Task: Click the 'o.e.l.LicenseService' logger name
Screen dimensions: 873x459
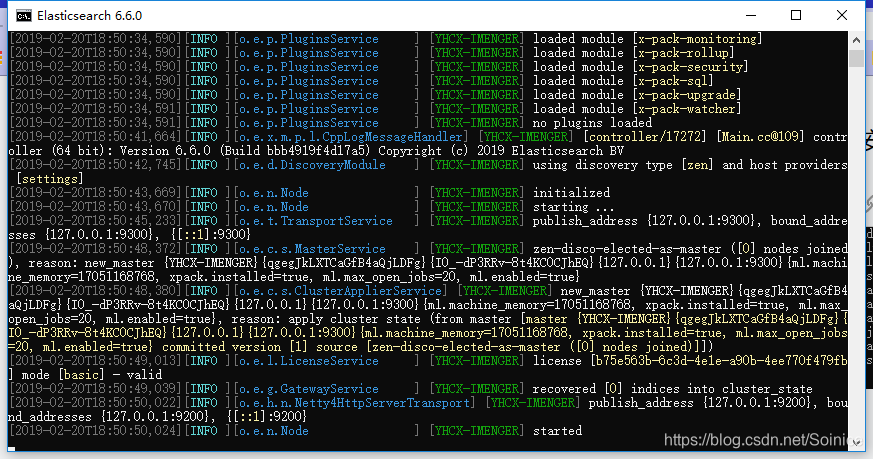Action: click(309, 361)
